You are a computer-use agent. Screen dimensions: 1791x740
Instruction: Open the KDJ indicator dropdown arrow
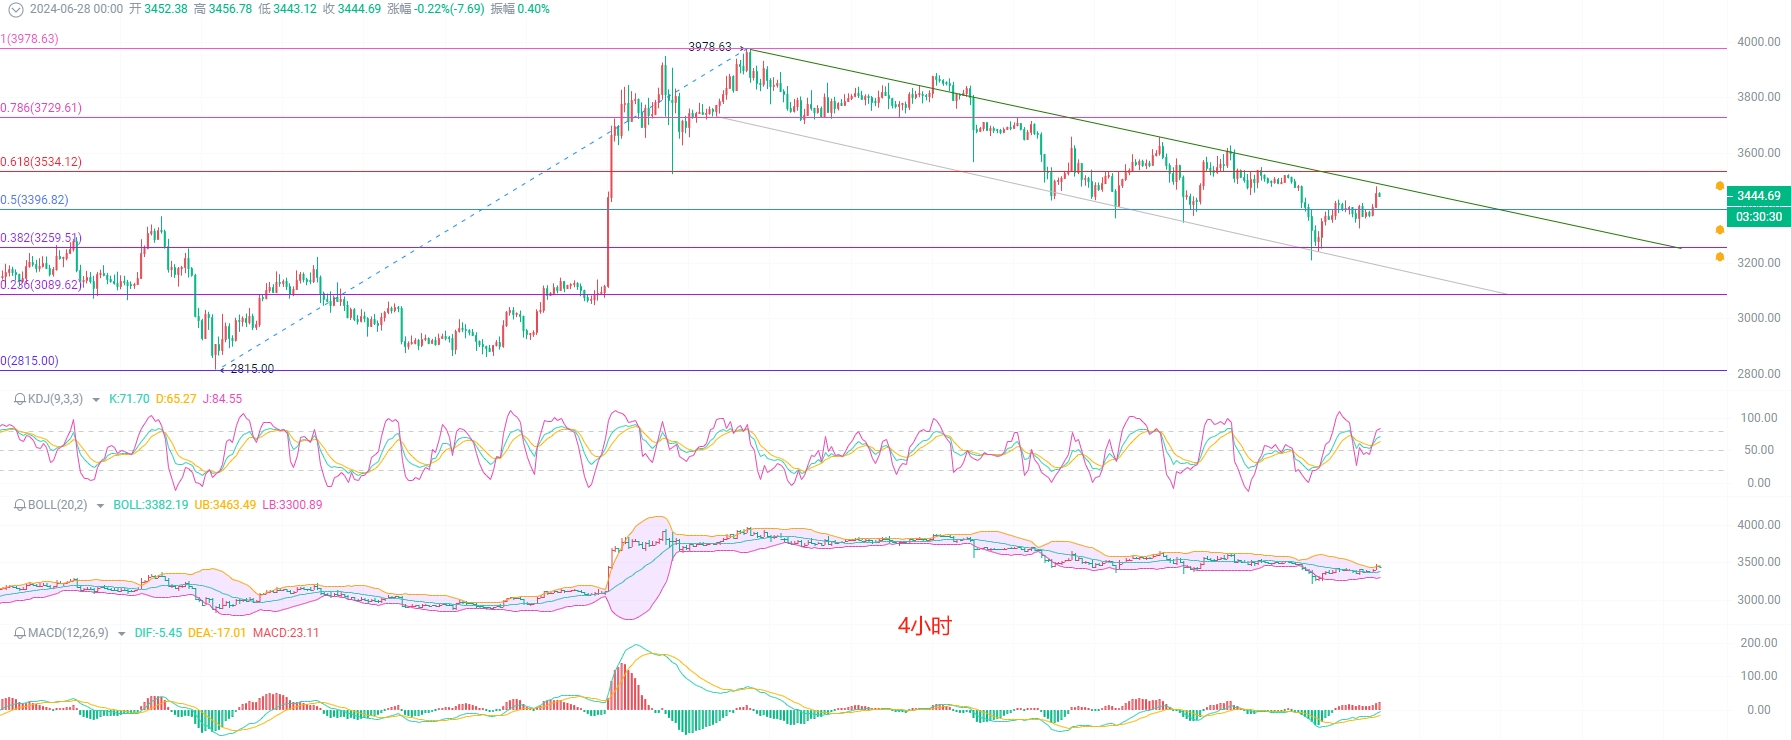coord(96,400)
